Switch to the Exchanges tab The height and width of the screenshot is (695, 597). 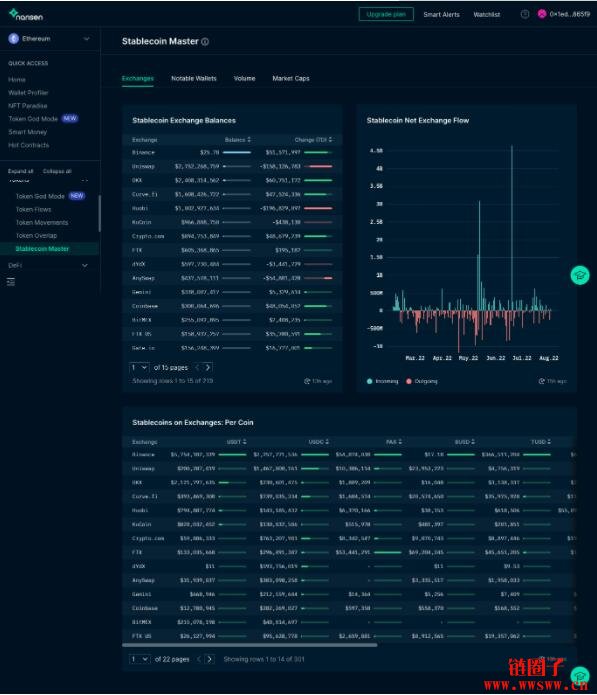click(x=137, y=78)
